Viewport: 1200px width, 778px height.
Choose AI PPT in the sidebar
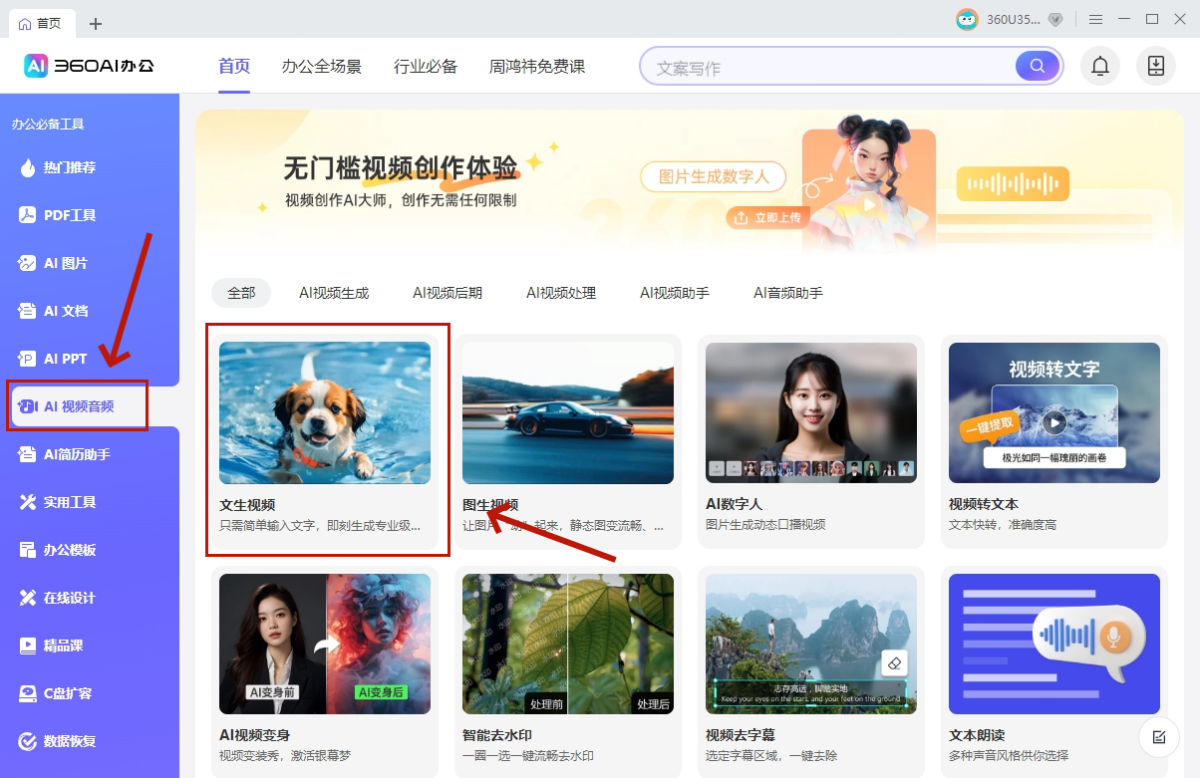[x=53, y=359]
